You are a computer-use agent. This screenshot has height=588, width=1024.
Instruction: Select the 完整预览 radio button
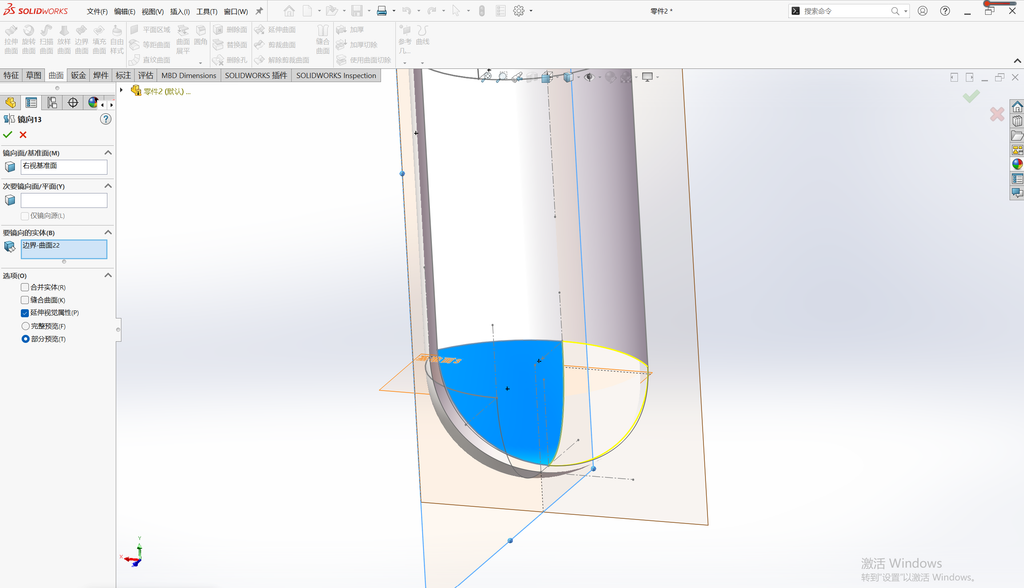click(x=25, y=326)
